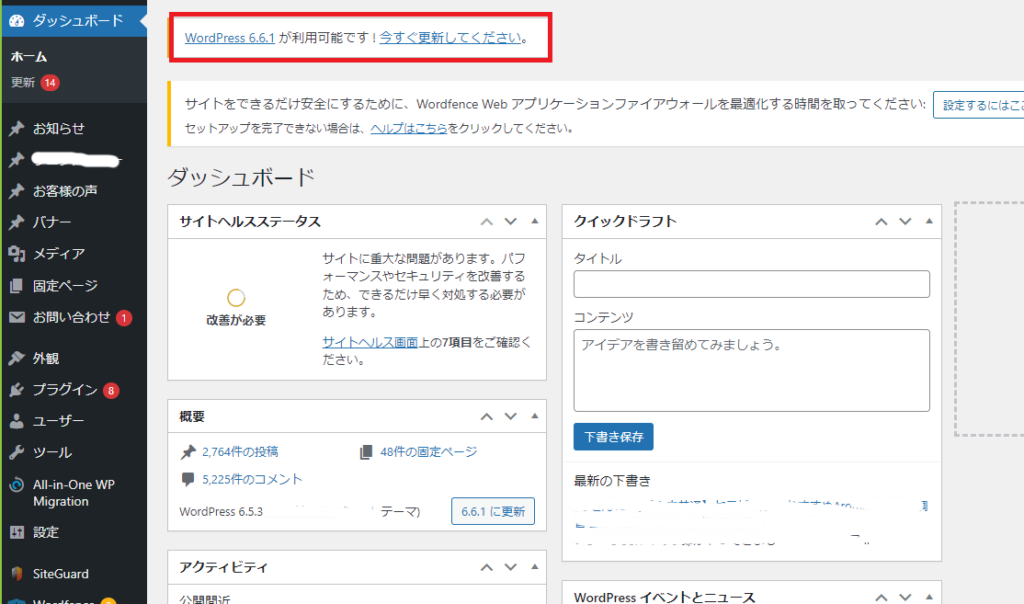Move サイトヘルスステータス panel up

(487, 221)
